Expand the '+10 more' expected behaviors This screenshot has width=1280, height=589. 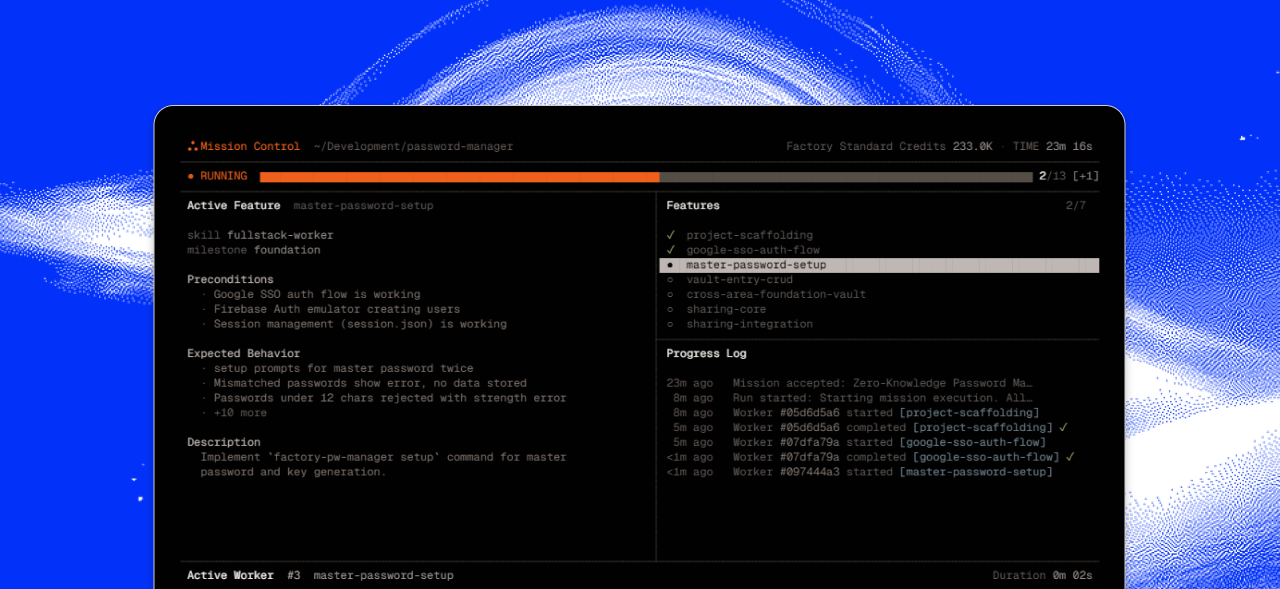click(x=240, y=413)
